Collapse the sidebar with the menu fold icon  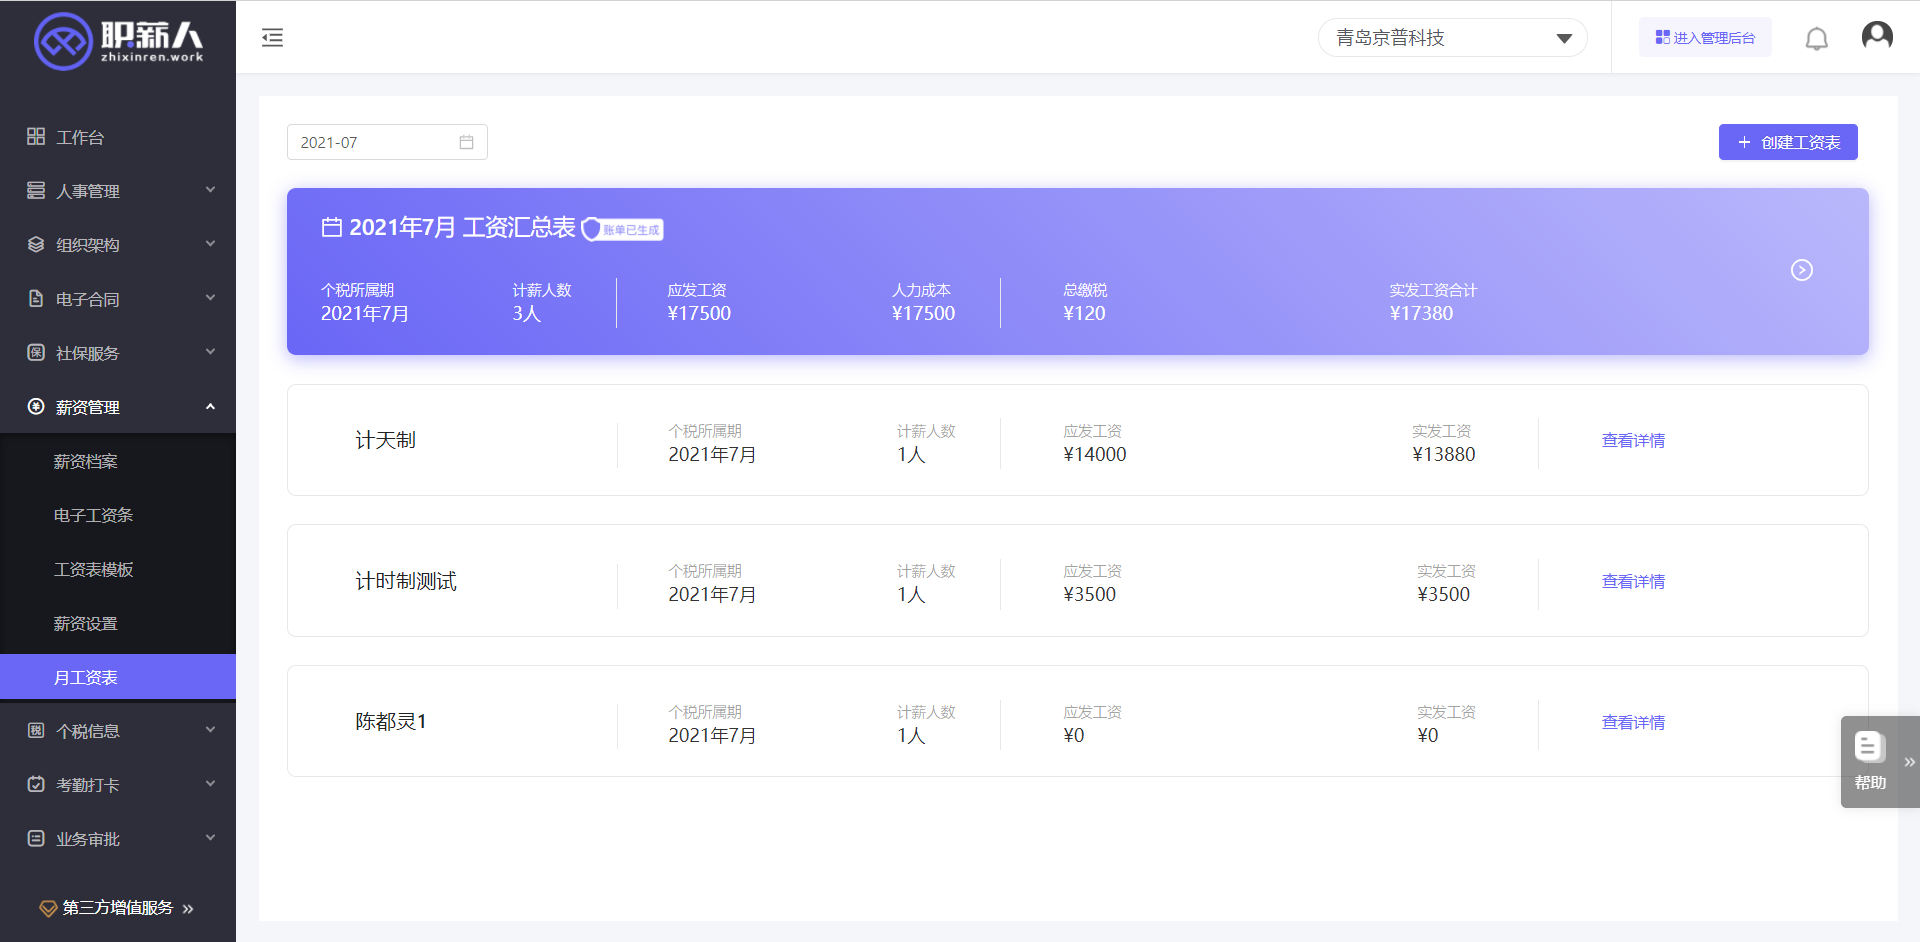pos(272,38)
